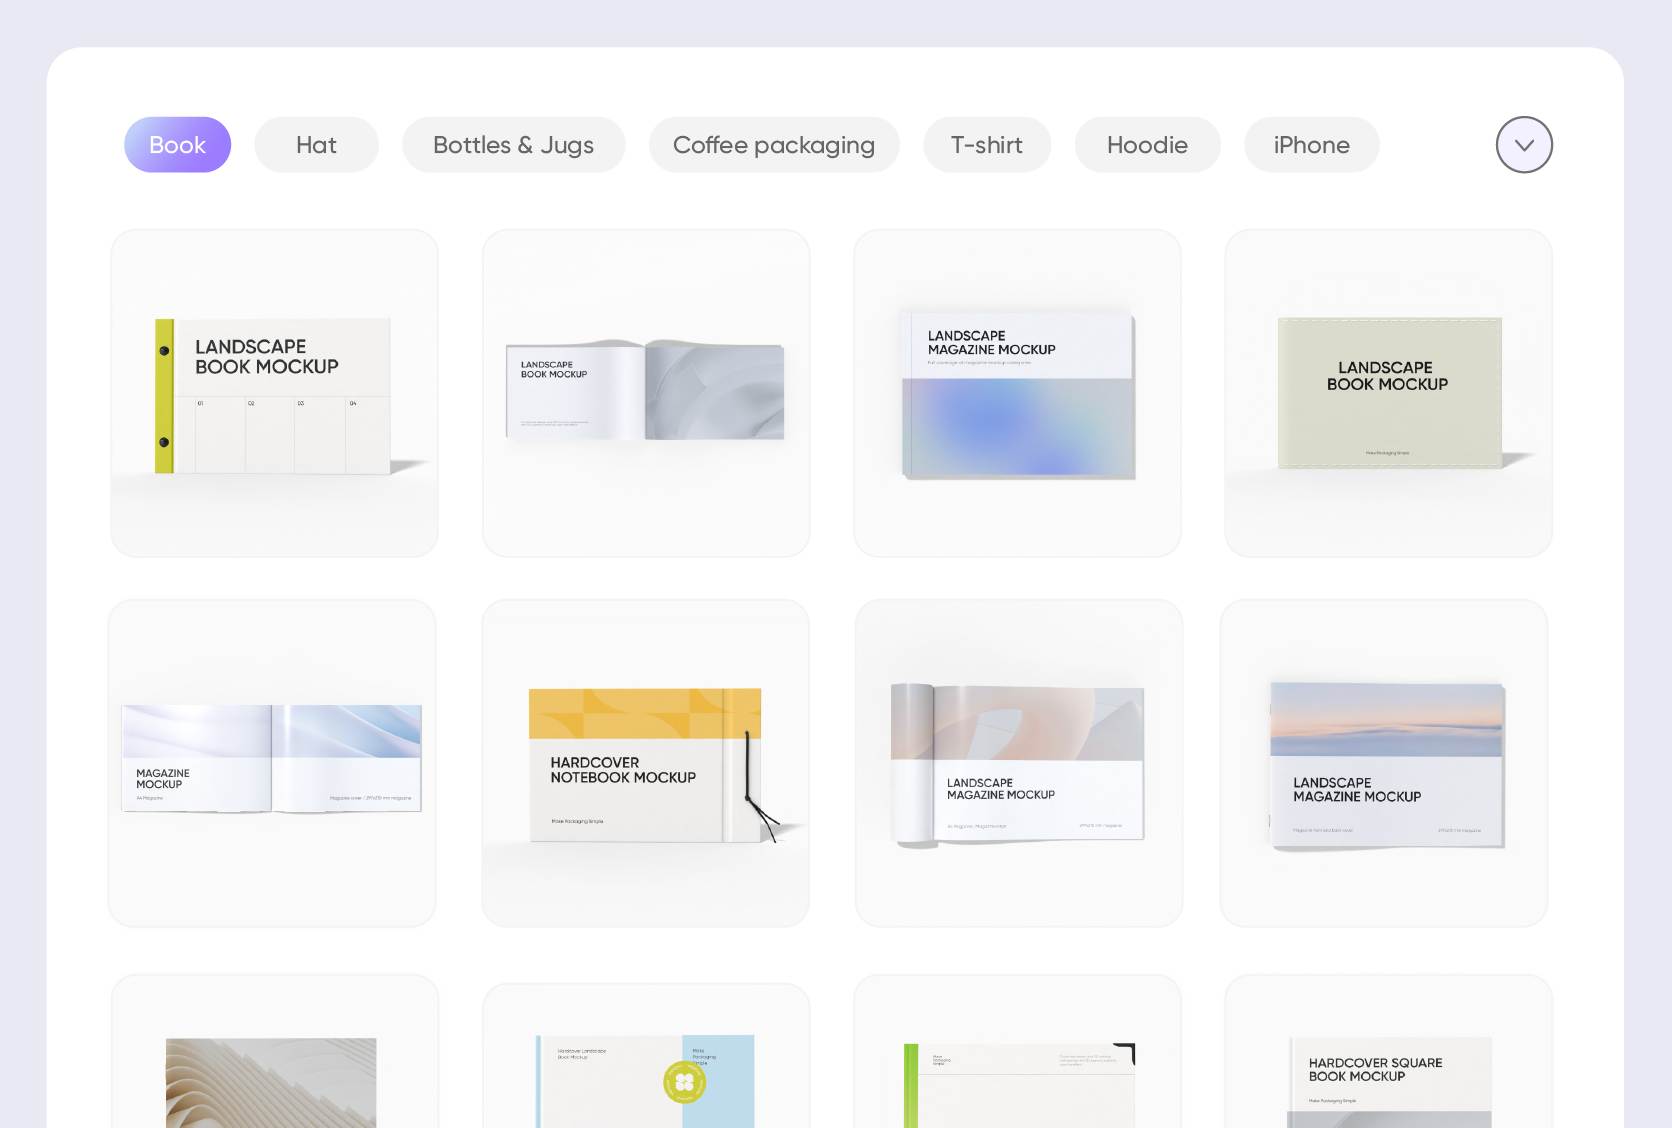This screenshot has width=1672, height=1128.
Task: Select the light blue Hardcover Landscape Book mockup
Action: click(x=646, y=1056)
